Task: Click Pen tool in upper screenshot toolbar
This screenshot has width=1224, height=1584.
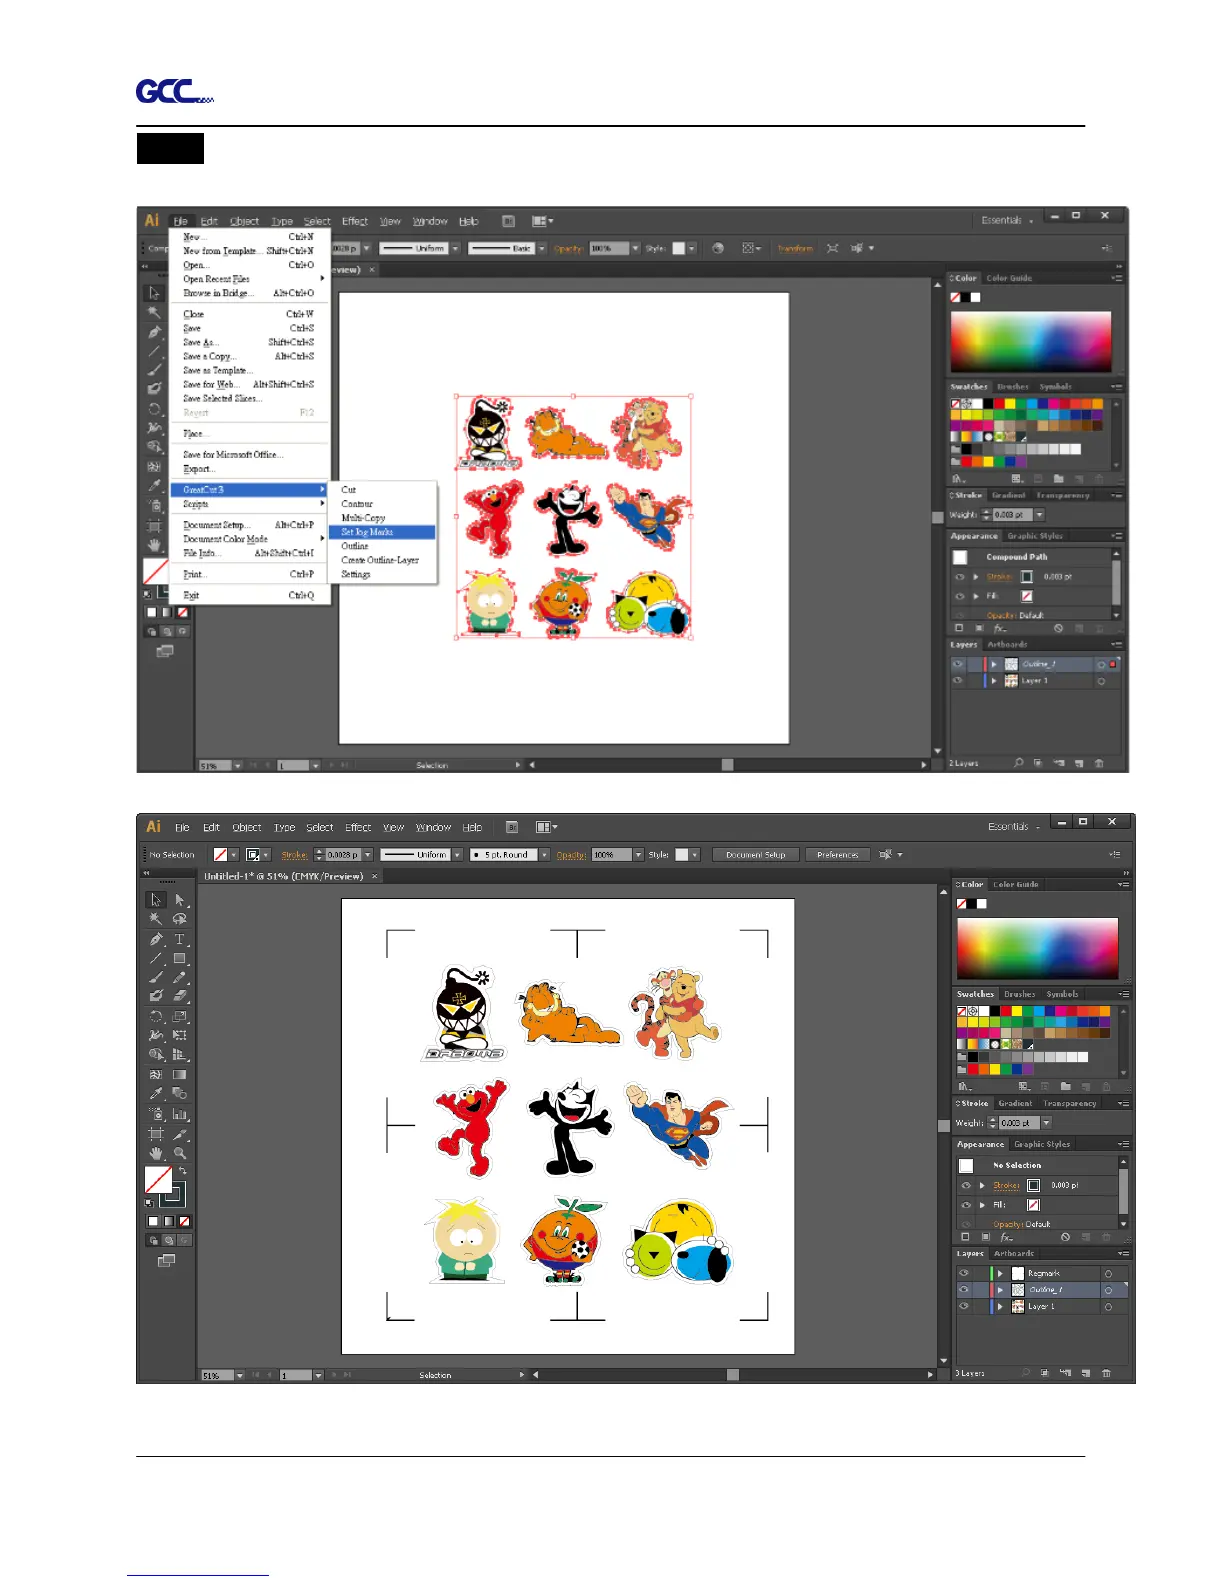Action: (154, 332)
